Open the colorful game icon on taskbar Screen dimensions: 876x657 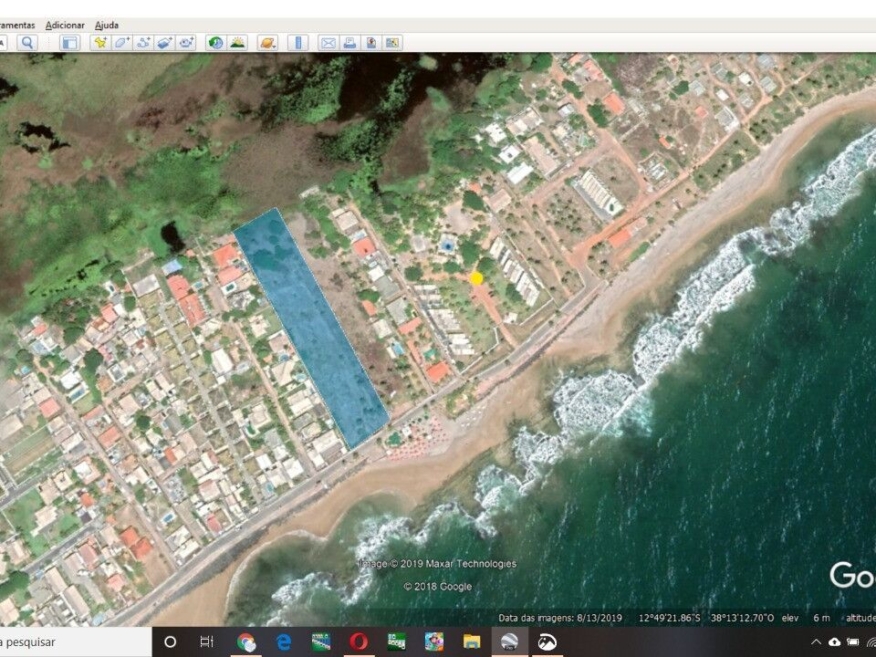(434, 642)
